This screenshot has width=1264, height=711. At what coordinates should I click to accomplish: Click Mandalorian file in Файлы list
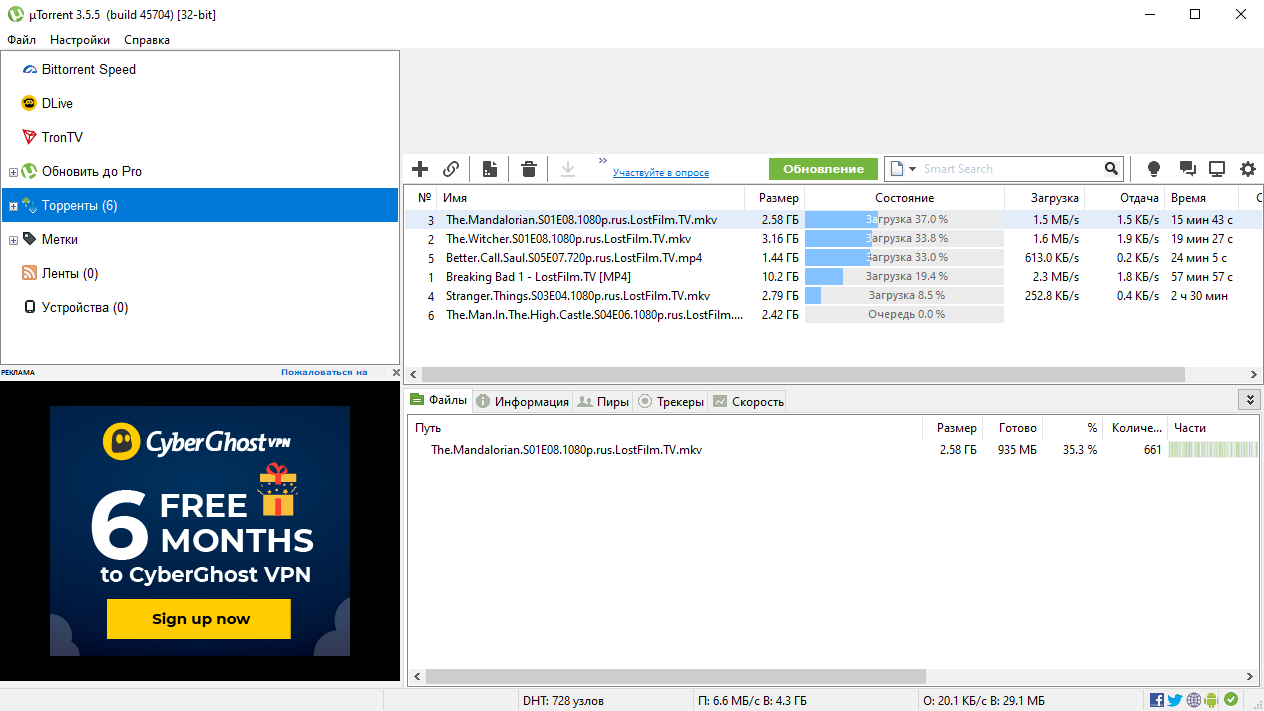pos(566,450)
